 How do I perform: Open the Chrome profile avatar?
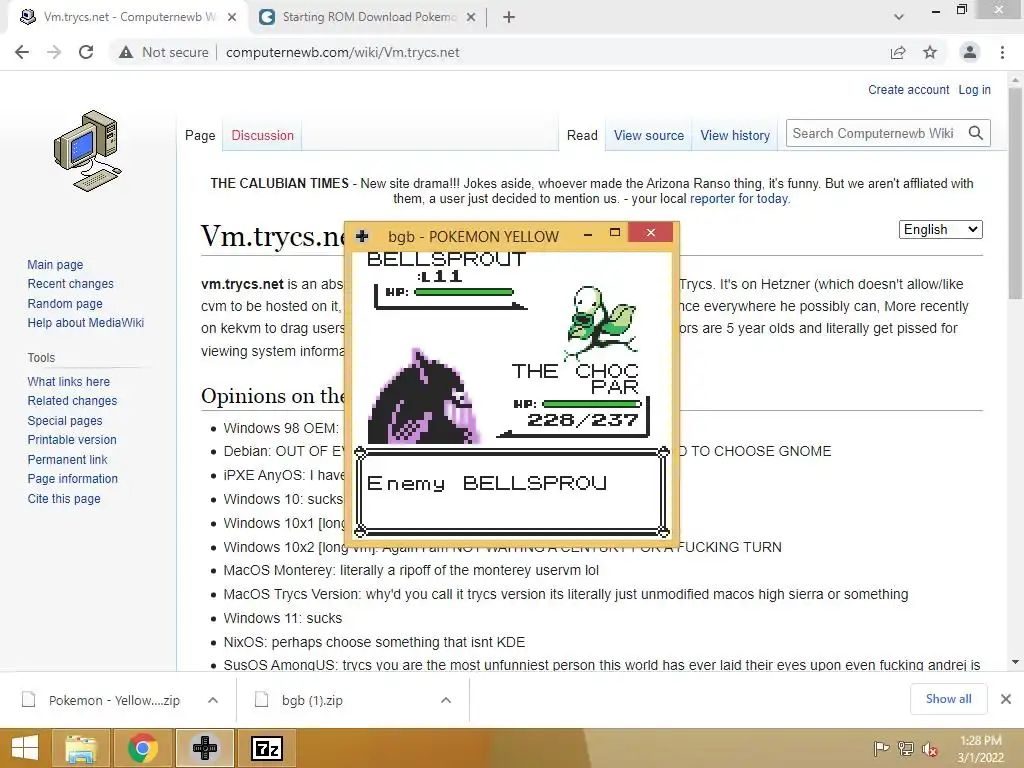[x=970, y=52]
